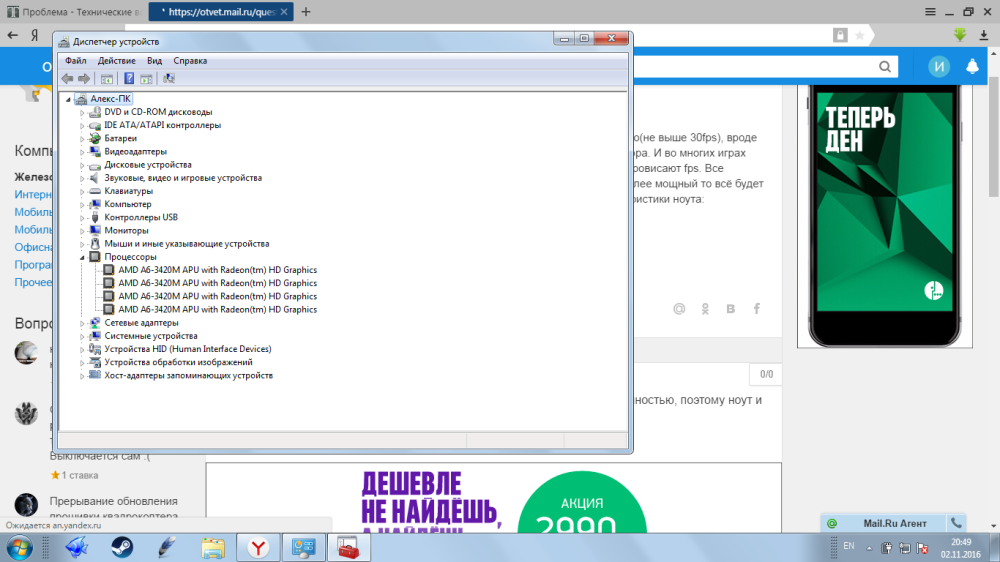Expand the Мониторы node
The height and width of the screenshot is (562, 1000).
[x=82, y=230]
